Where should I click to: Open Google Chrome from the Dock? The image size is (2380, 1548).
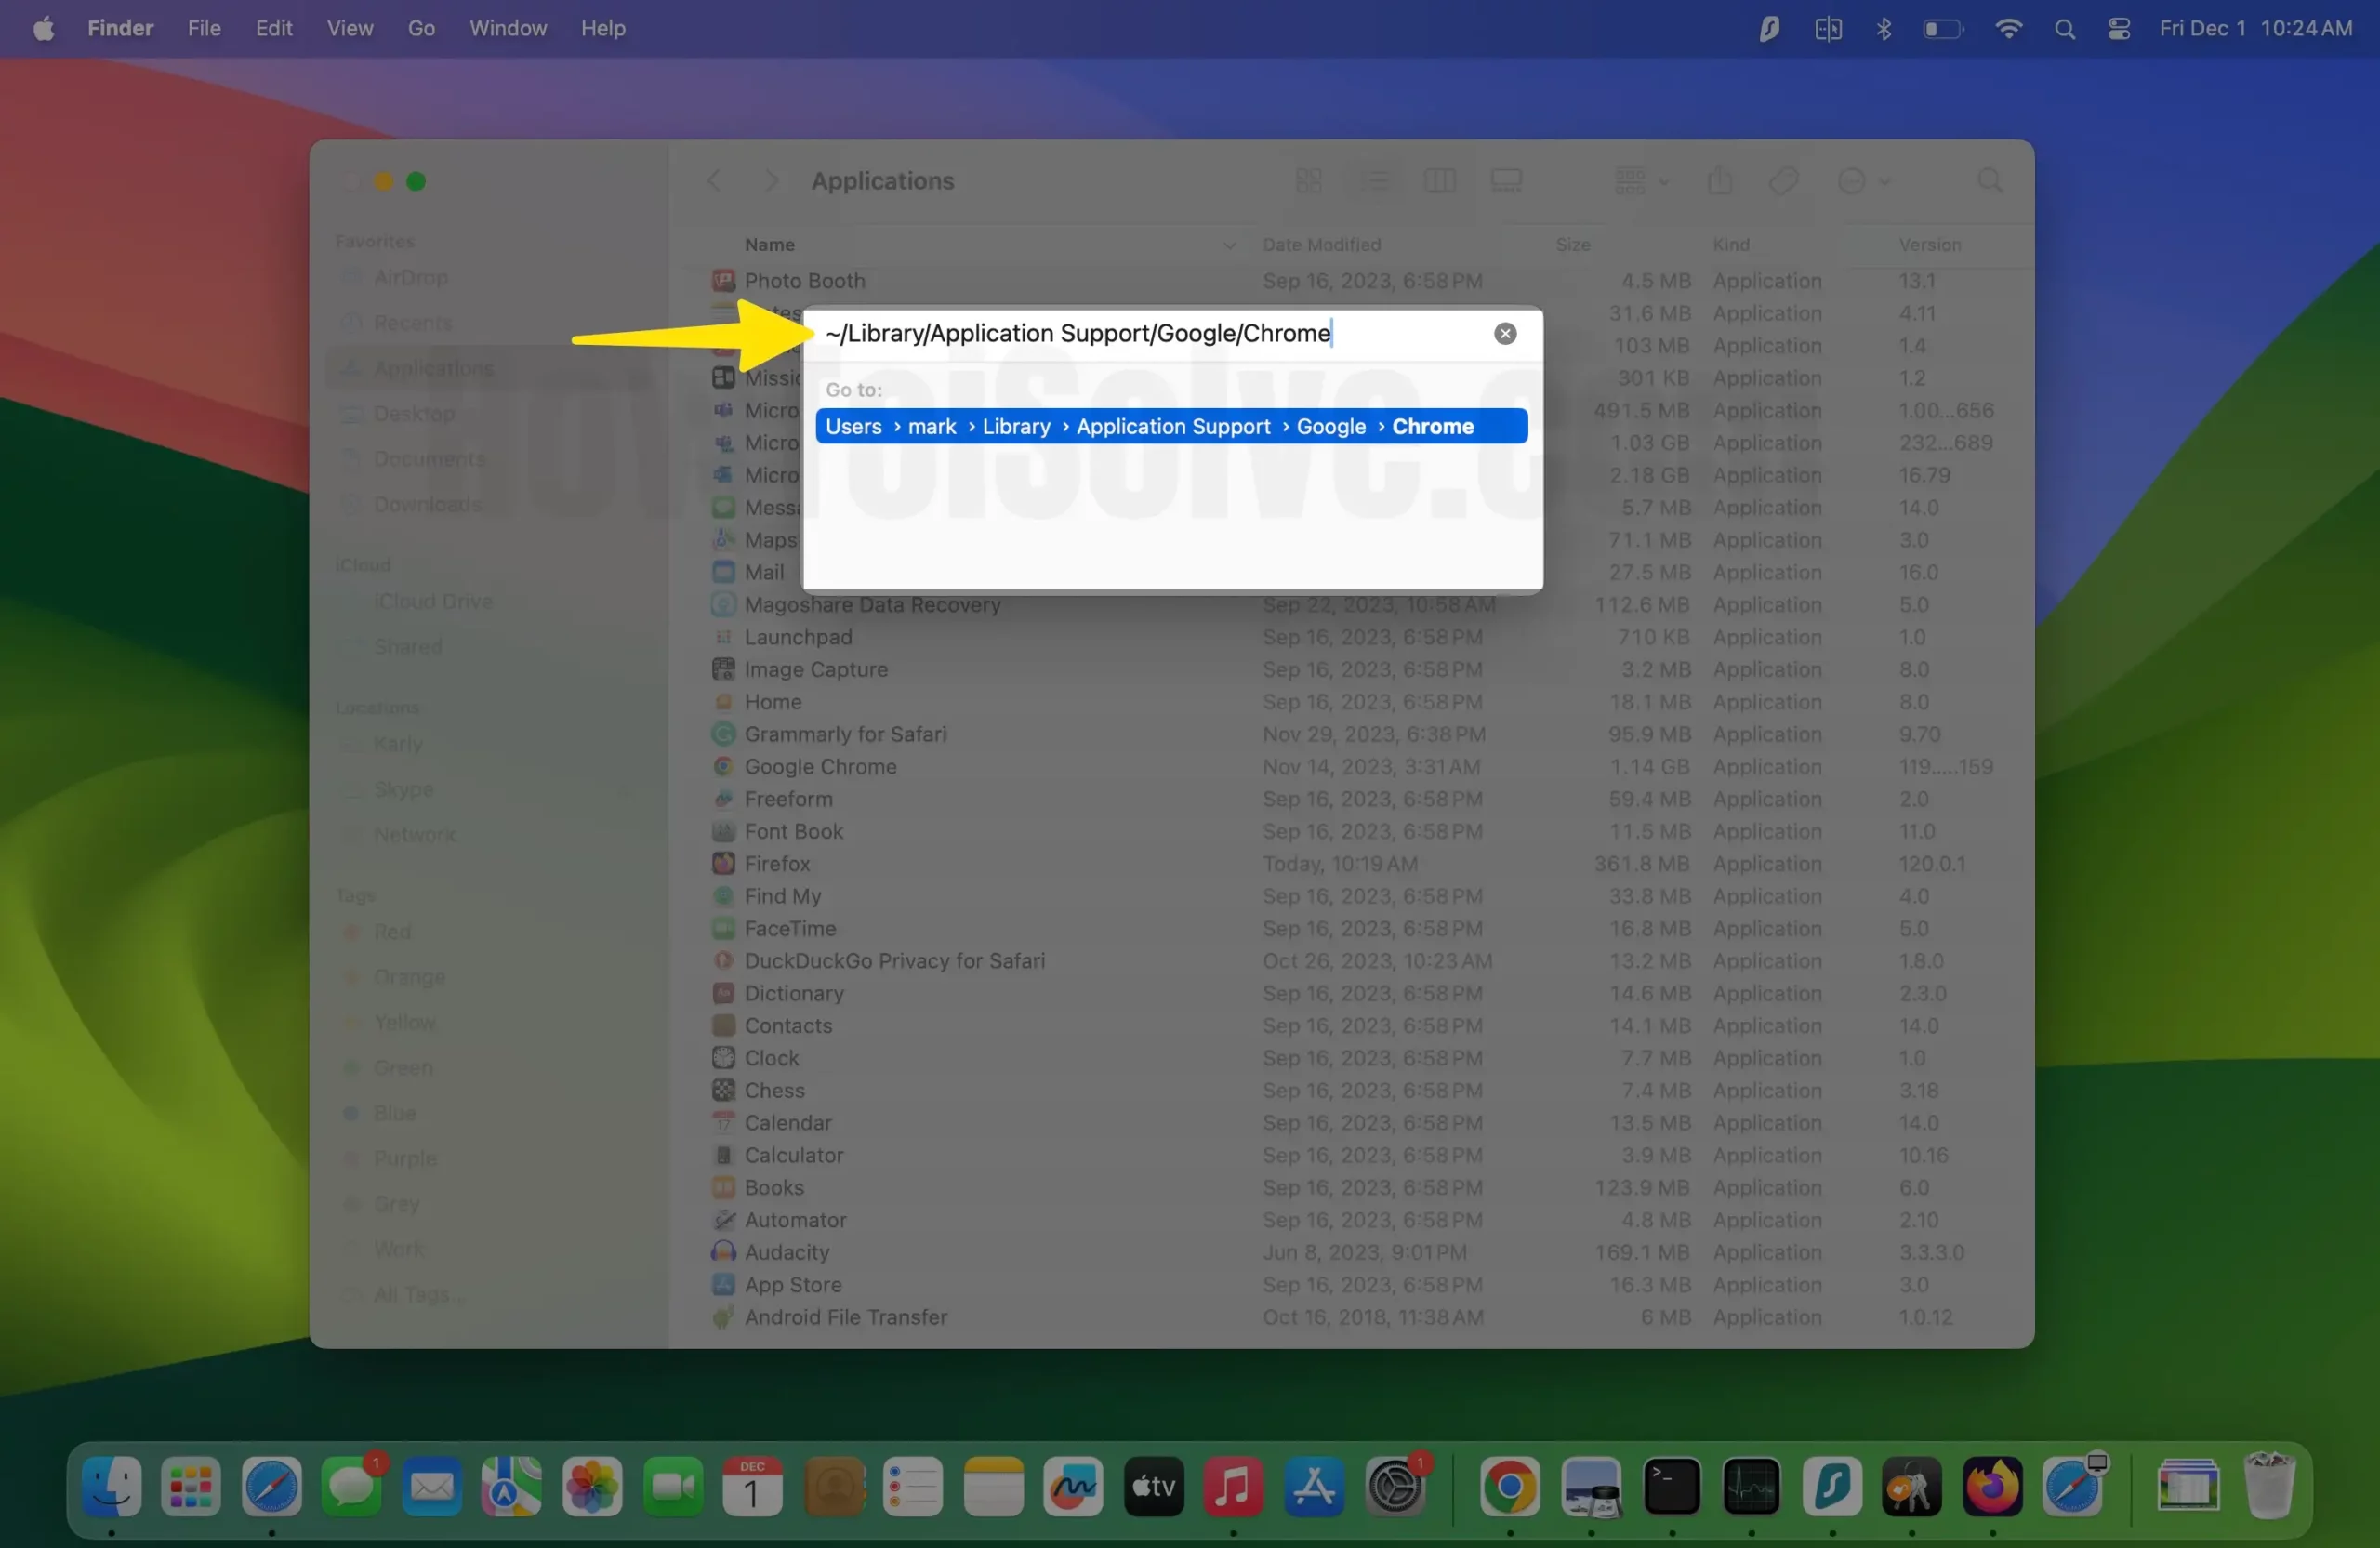tap(1510, 1486)
